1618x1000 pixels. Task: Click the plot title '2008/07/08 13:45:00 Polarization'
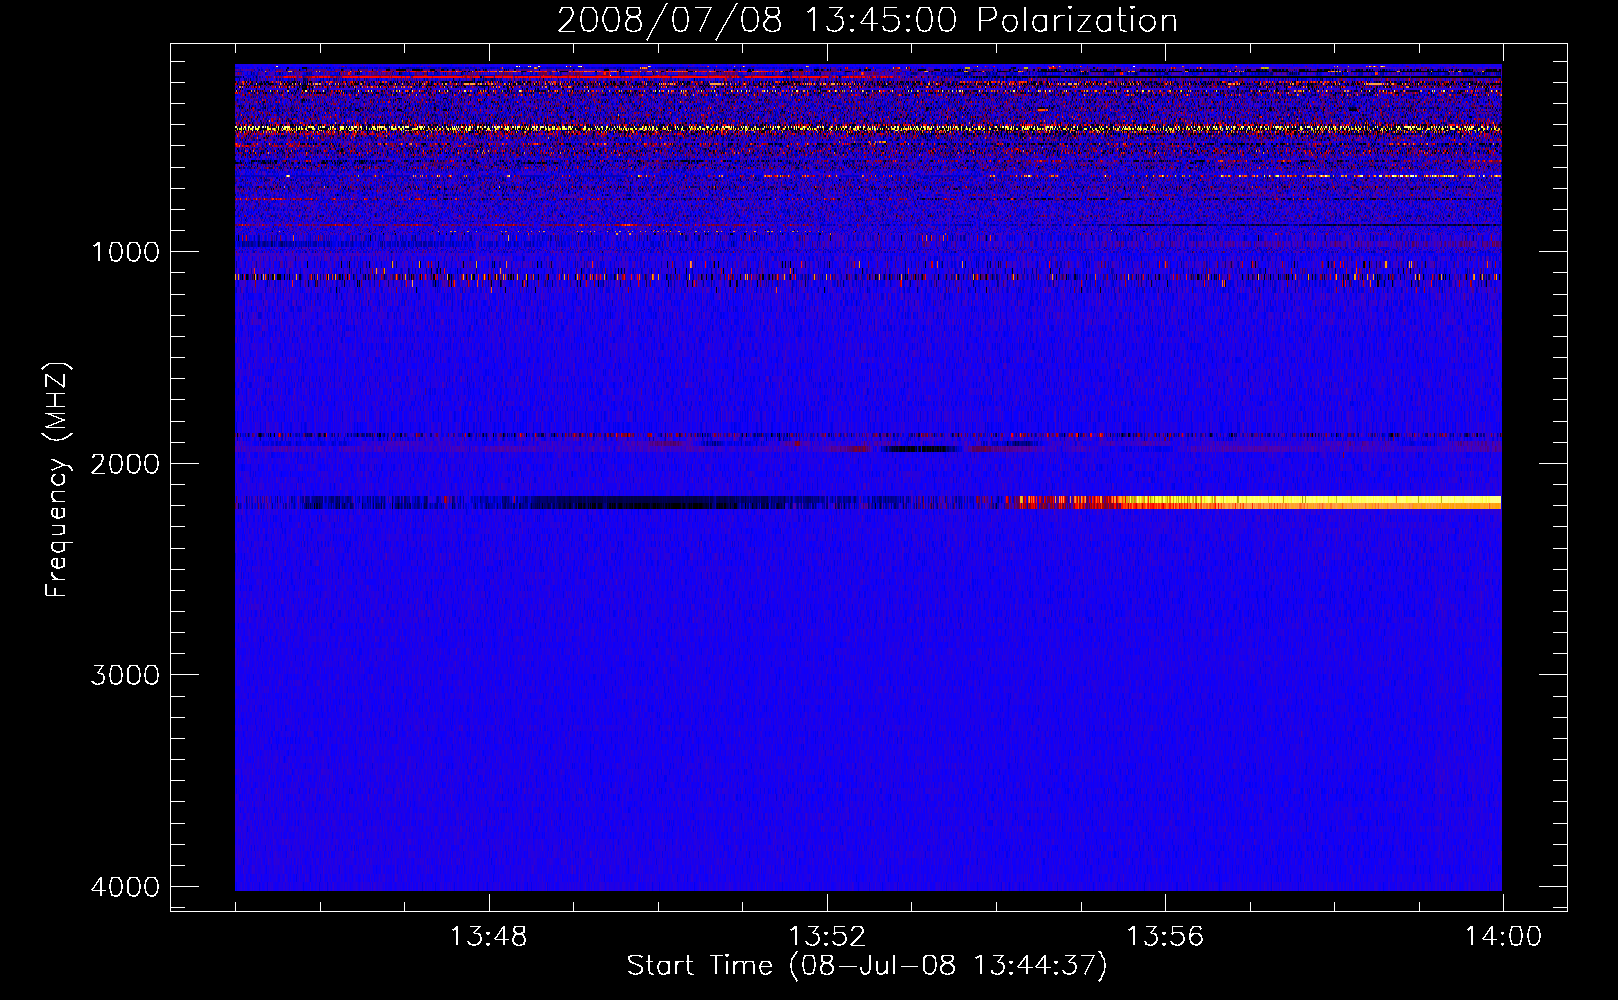[x=867, y=20]
